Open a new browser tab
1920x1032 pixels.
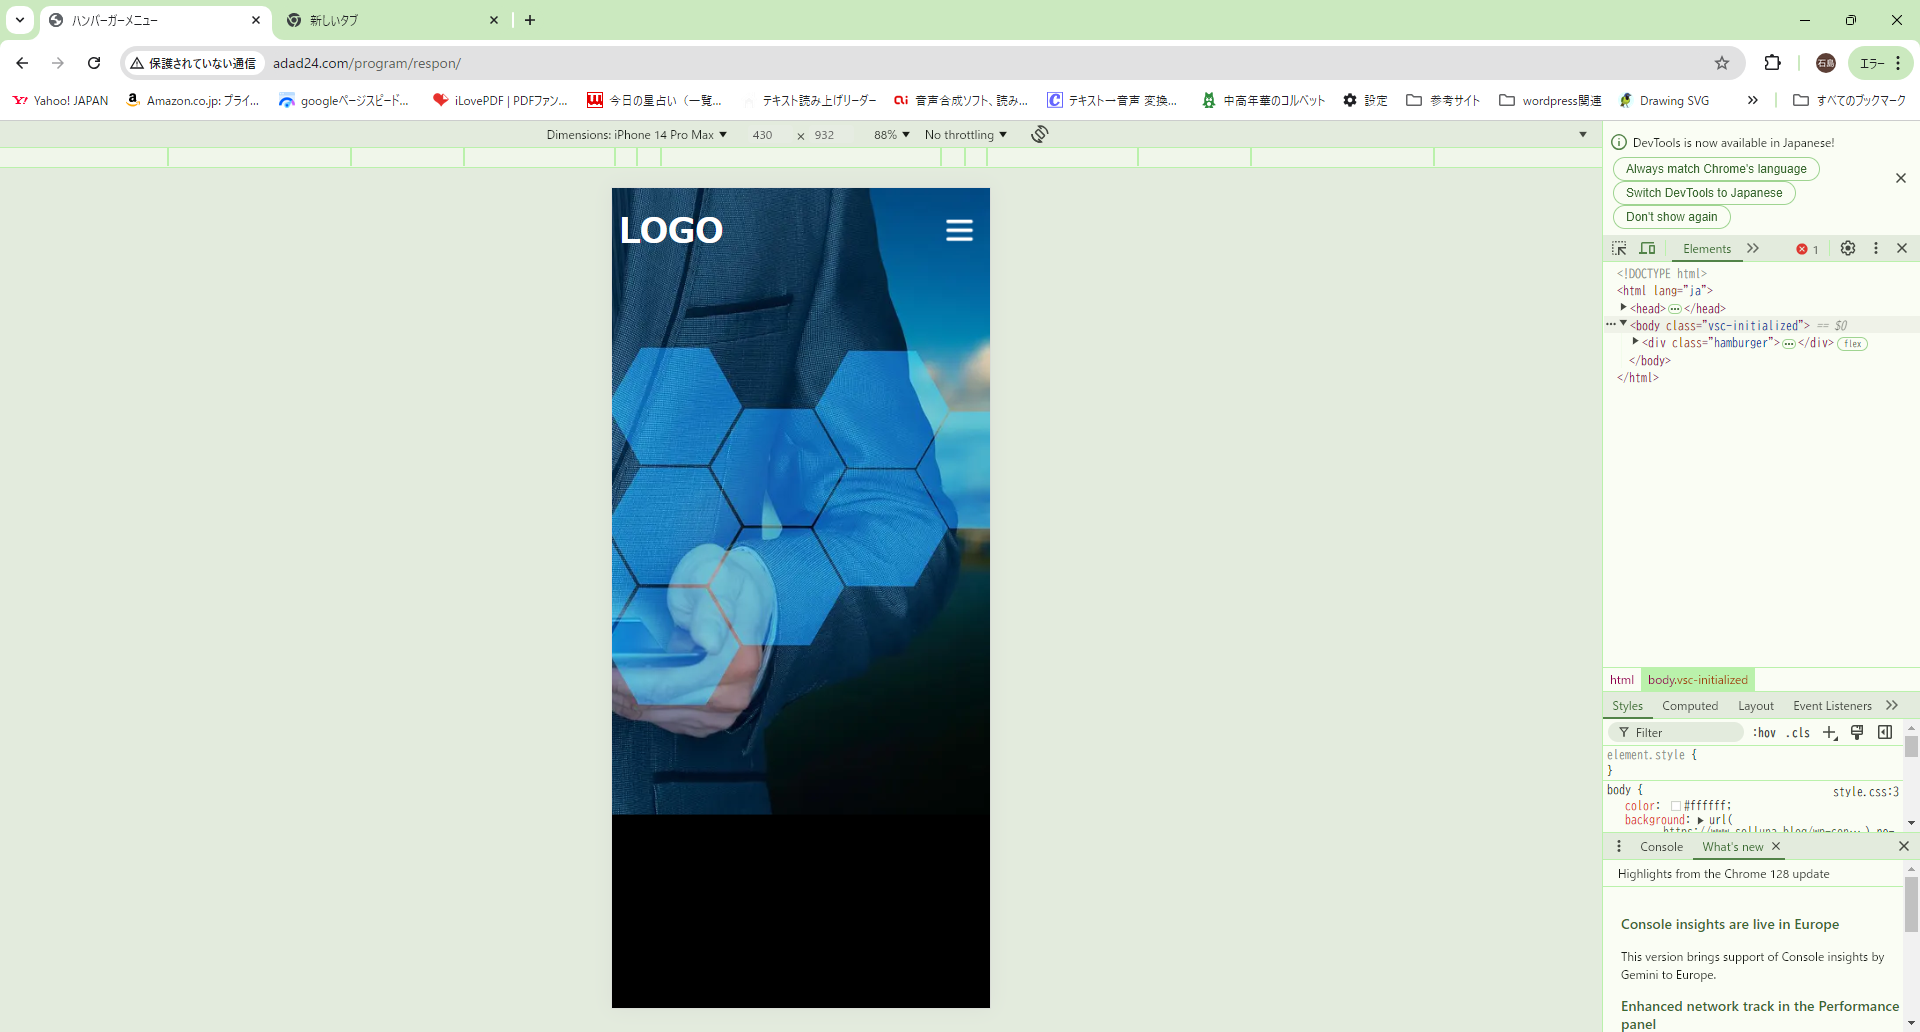530,20
